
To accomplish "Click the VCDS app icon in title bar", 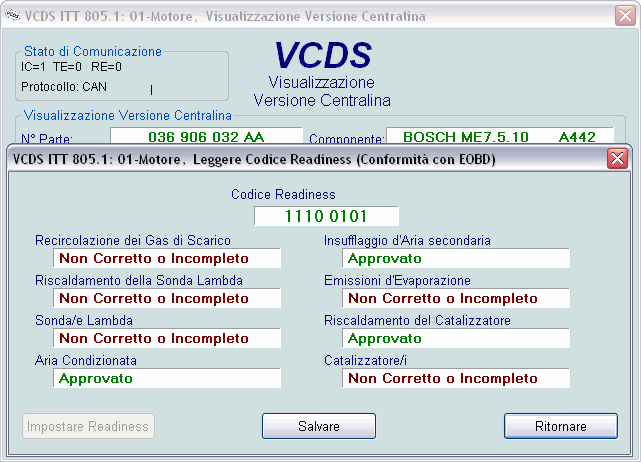I will tap(12, 16).
